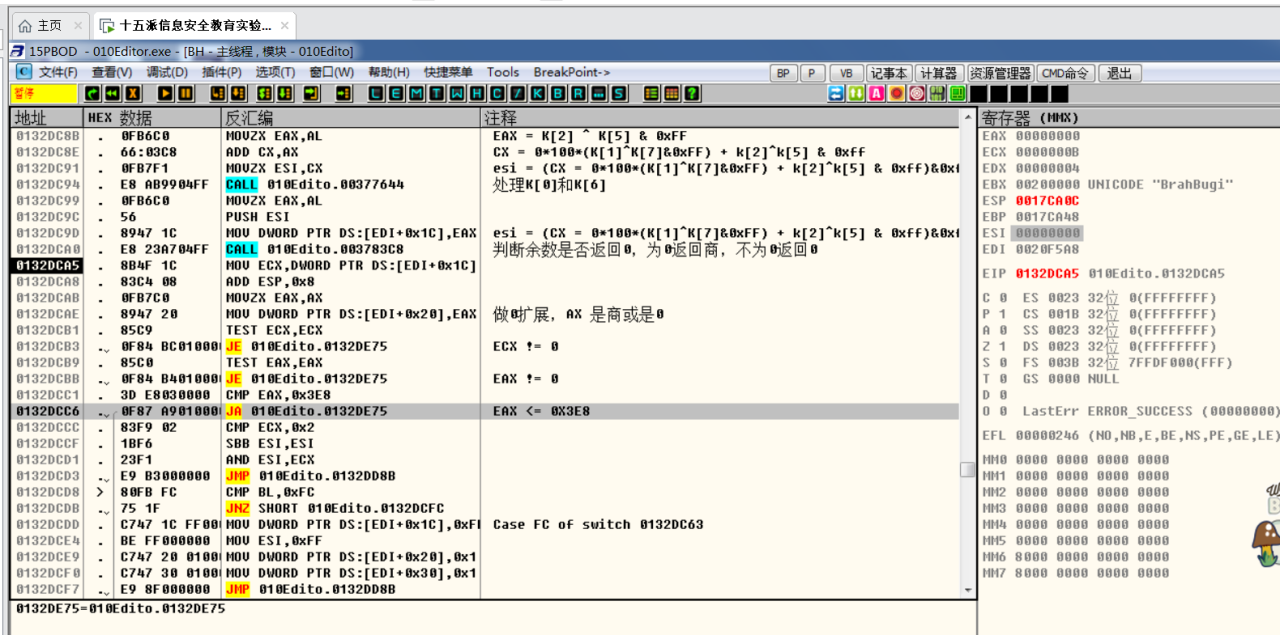Open the Log window with L icon
The height and width of the screenshot is (635, 1280).
(x=376, y=93)
